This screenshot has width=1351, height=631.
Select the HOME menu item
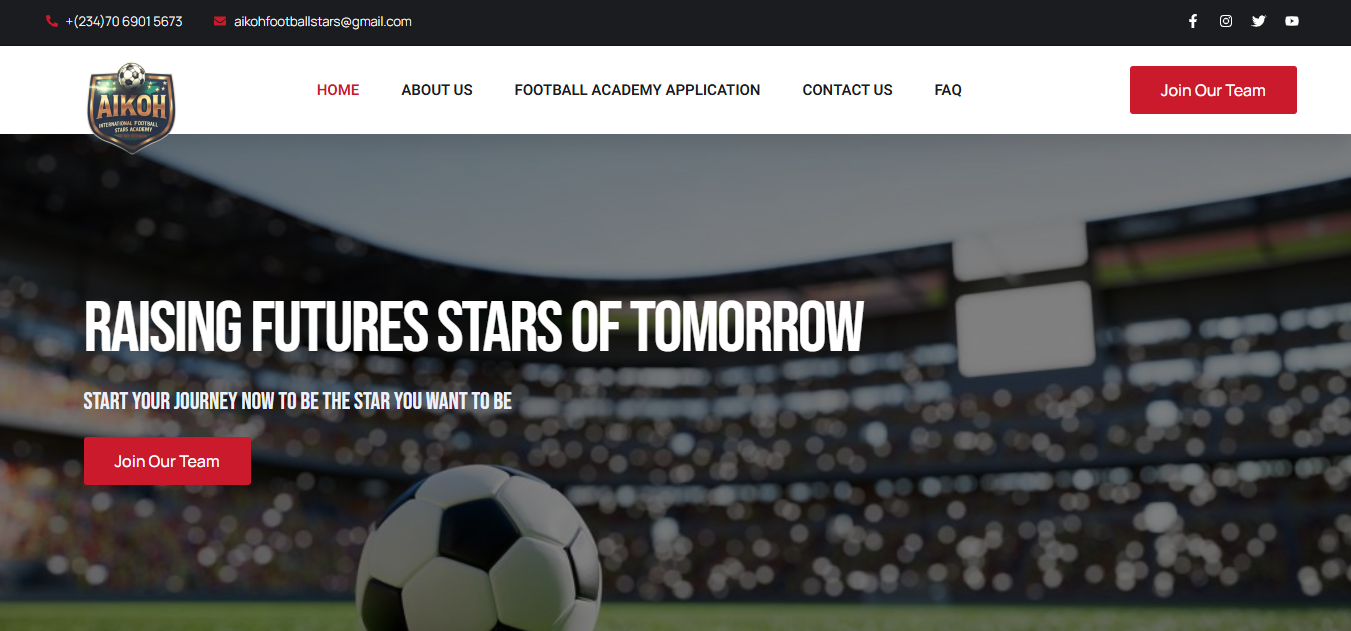click(x=338, y=90)
